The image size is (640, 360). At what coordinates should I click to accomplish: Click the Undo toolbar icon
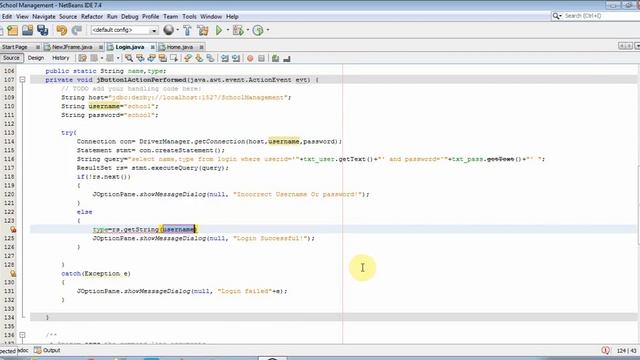click(x=62, y=30)
